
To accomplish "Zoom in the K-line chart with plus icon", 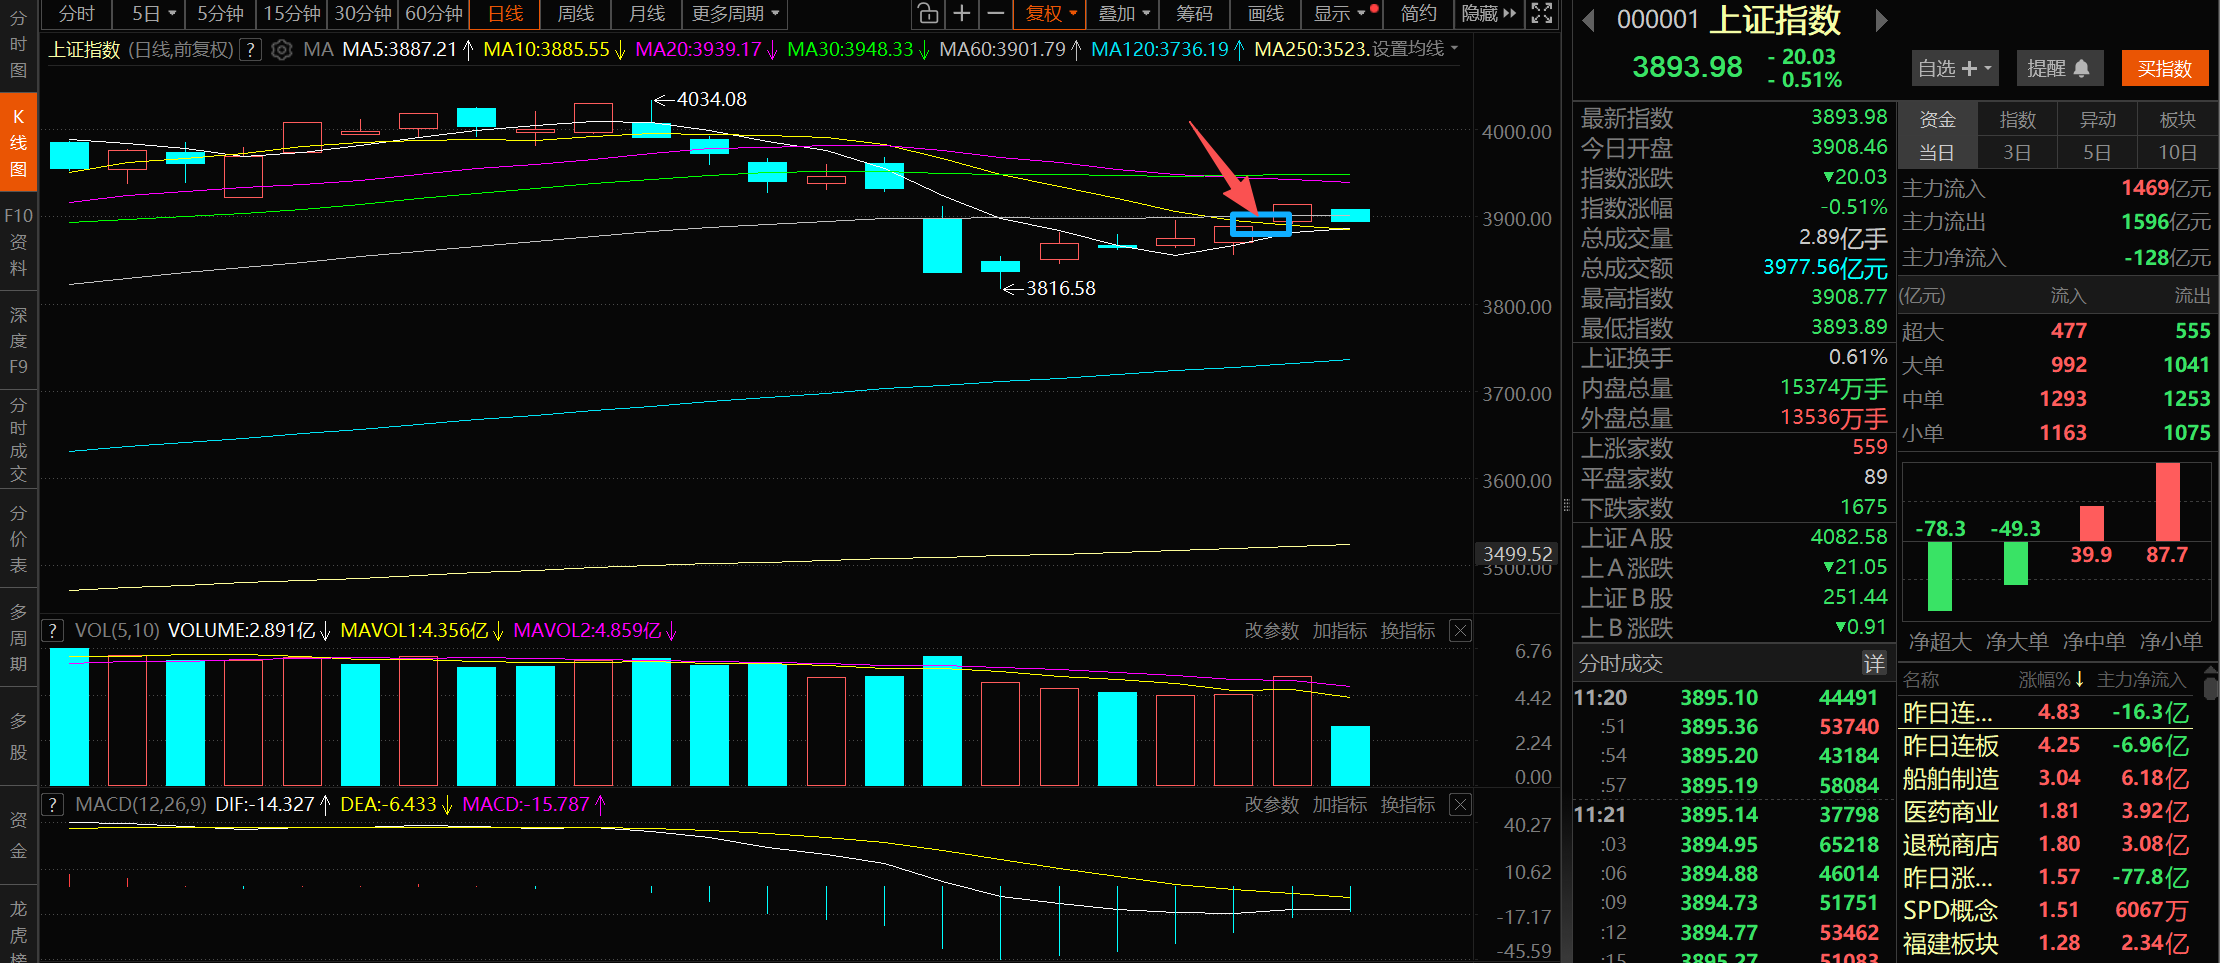I will tap(962, 14).
